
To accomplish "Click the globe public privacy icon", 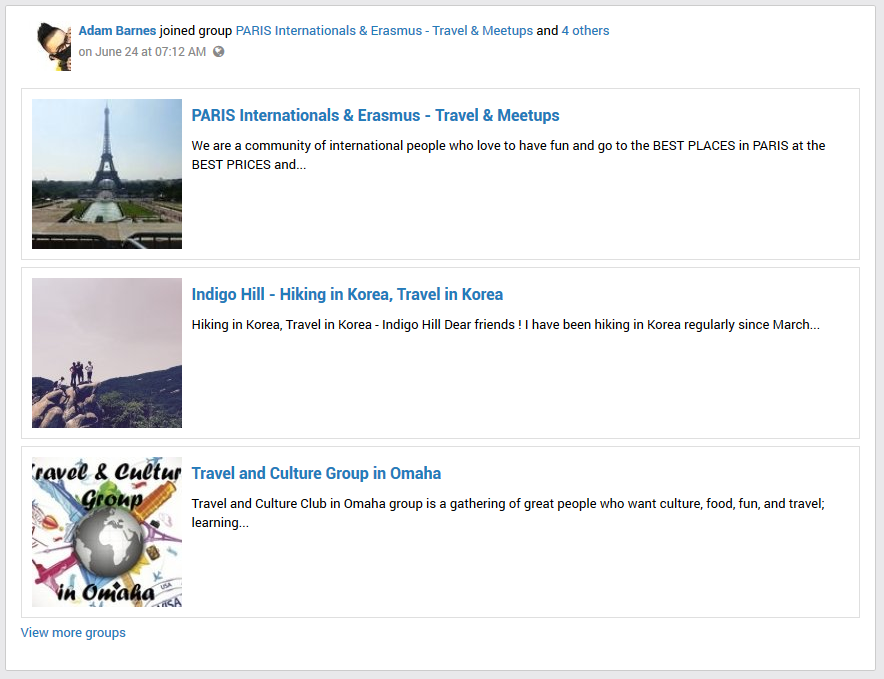I will tap(219, 52).
